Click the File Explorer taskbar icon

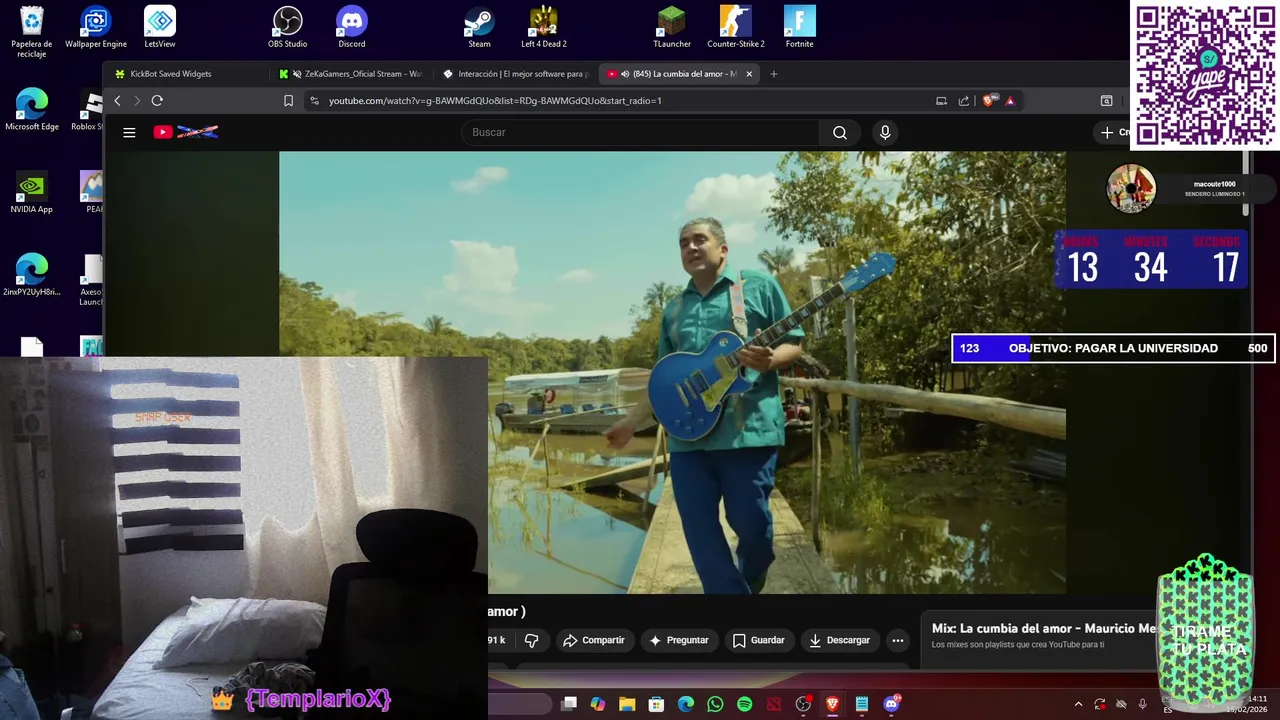[627, 704]
